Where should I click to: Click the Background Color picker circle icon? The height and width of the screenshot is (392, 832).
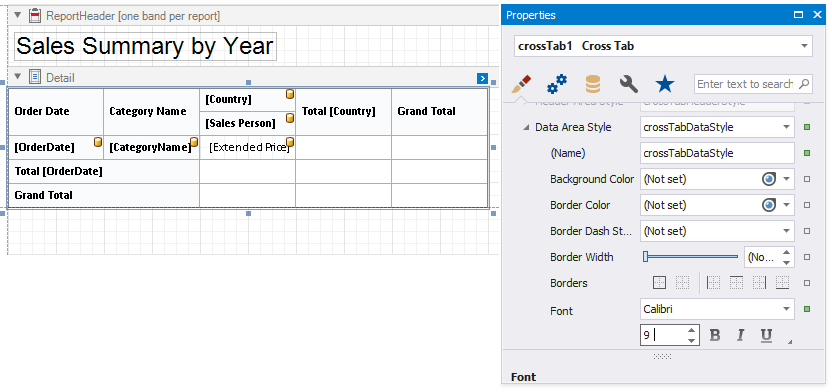[x=769, y=179]
